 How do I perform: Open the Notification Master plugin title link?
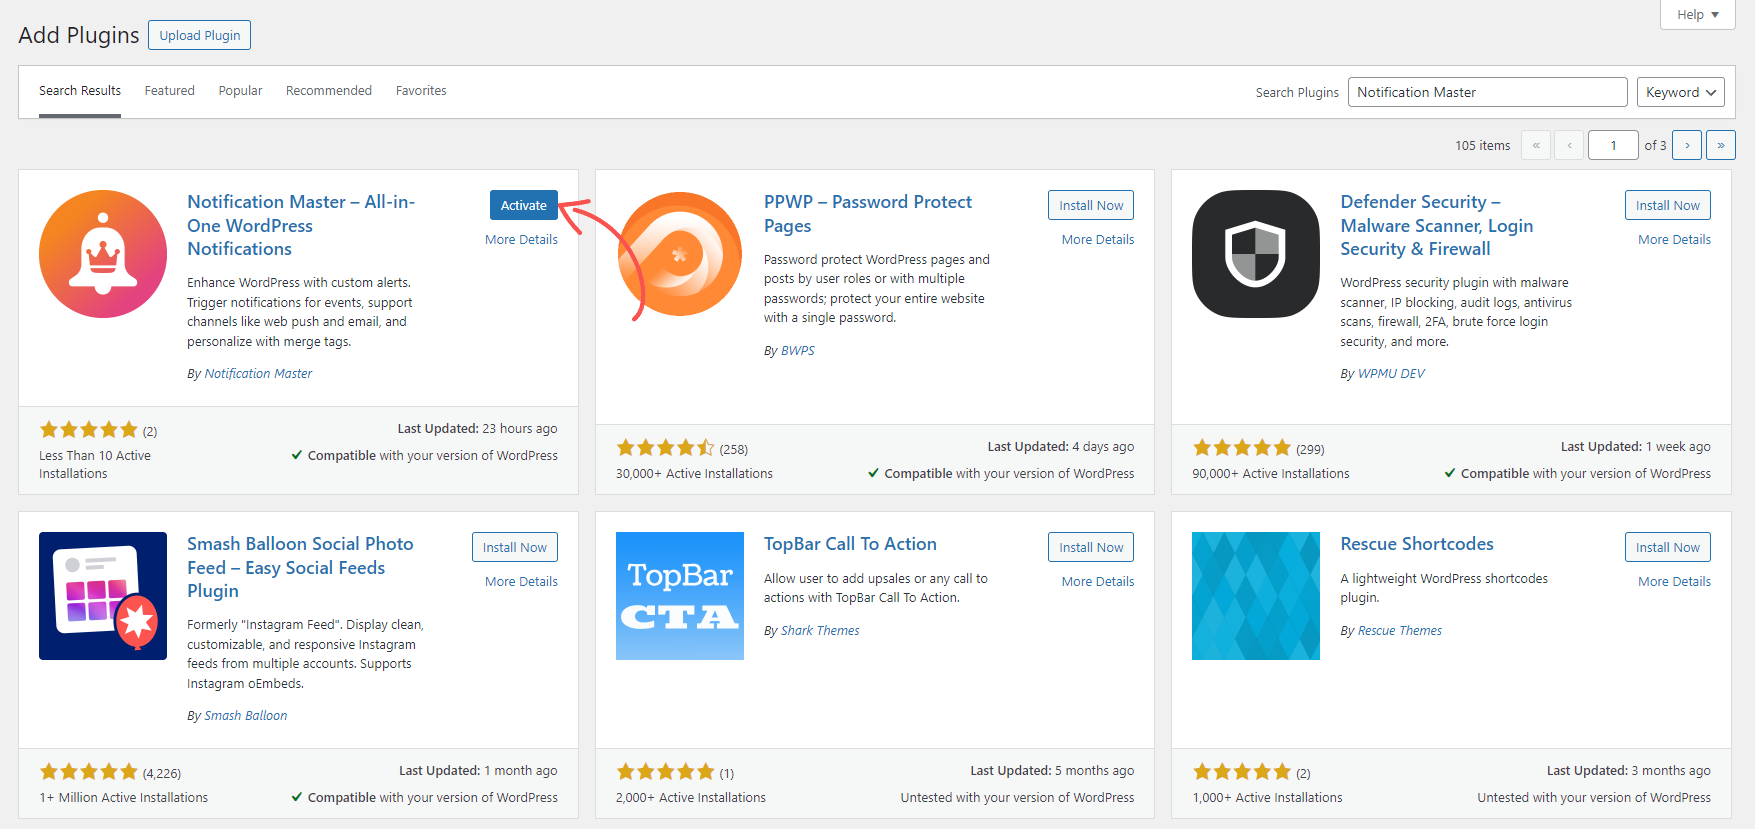tap(301, 225)
